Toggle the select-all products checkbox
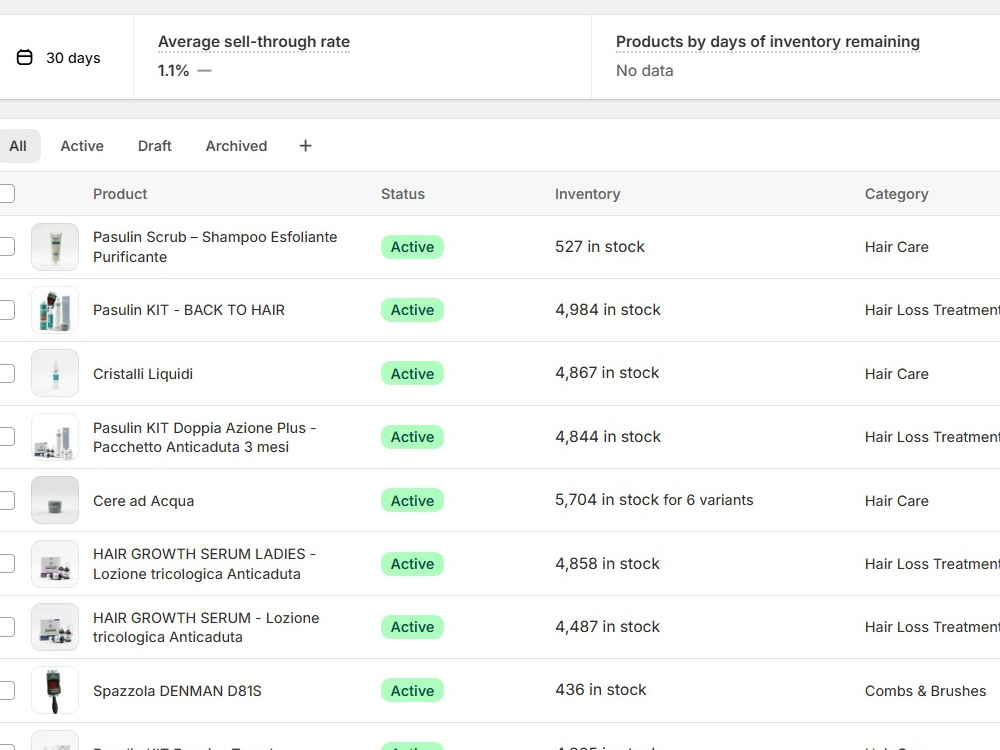 pos(6,193)
